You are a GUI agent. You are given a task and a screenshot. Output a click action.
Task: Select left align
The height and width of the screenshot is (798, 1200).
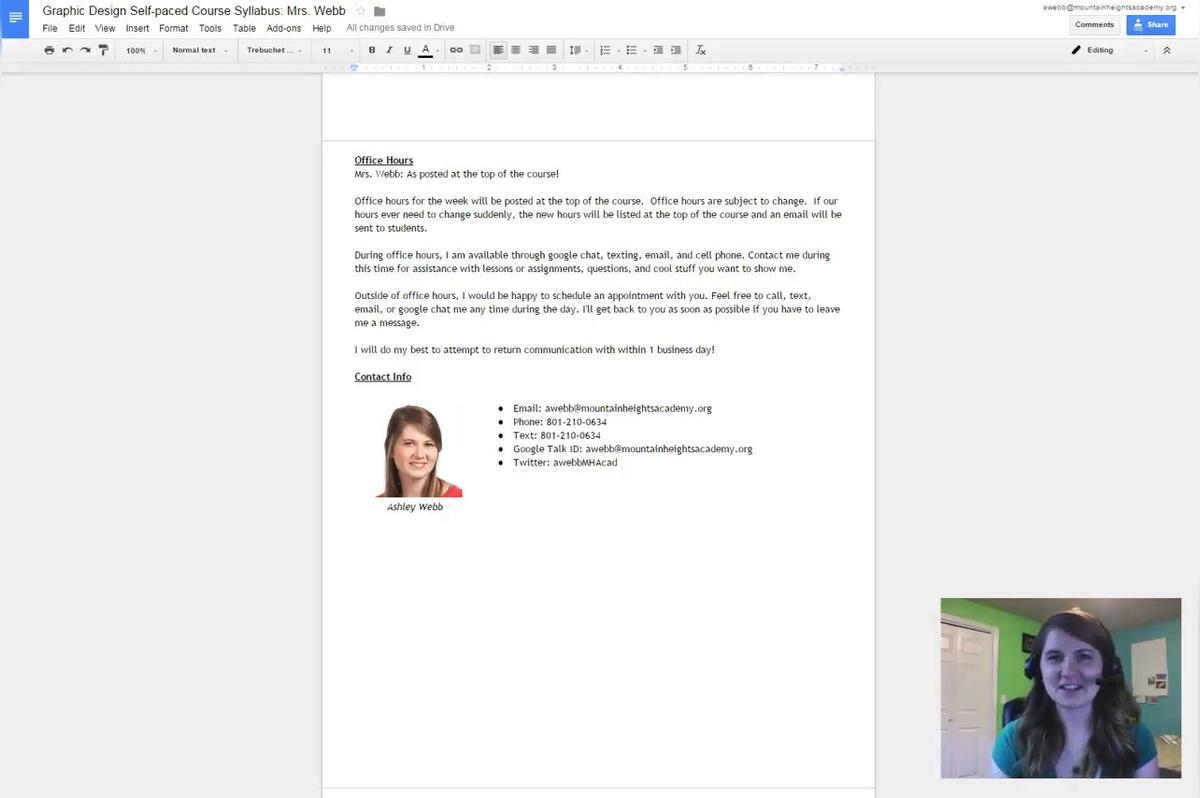click(498, 50)
